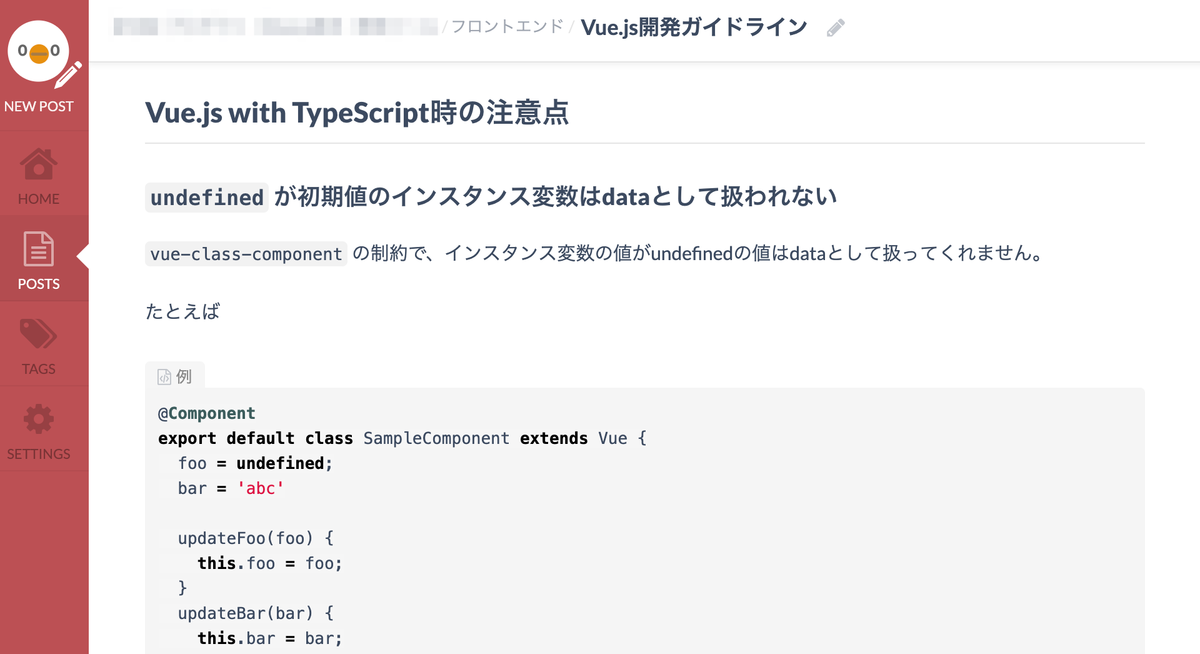The width and height of the screenshot is (1200, 654).
Task: Click the @Component decorator line
Action: [207, 413]
